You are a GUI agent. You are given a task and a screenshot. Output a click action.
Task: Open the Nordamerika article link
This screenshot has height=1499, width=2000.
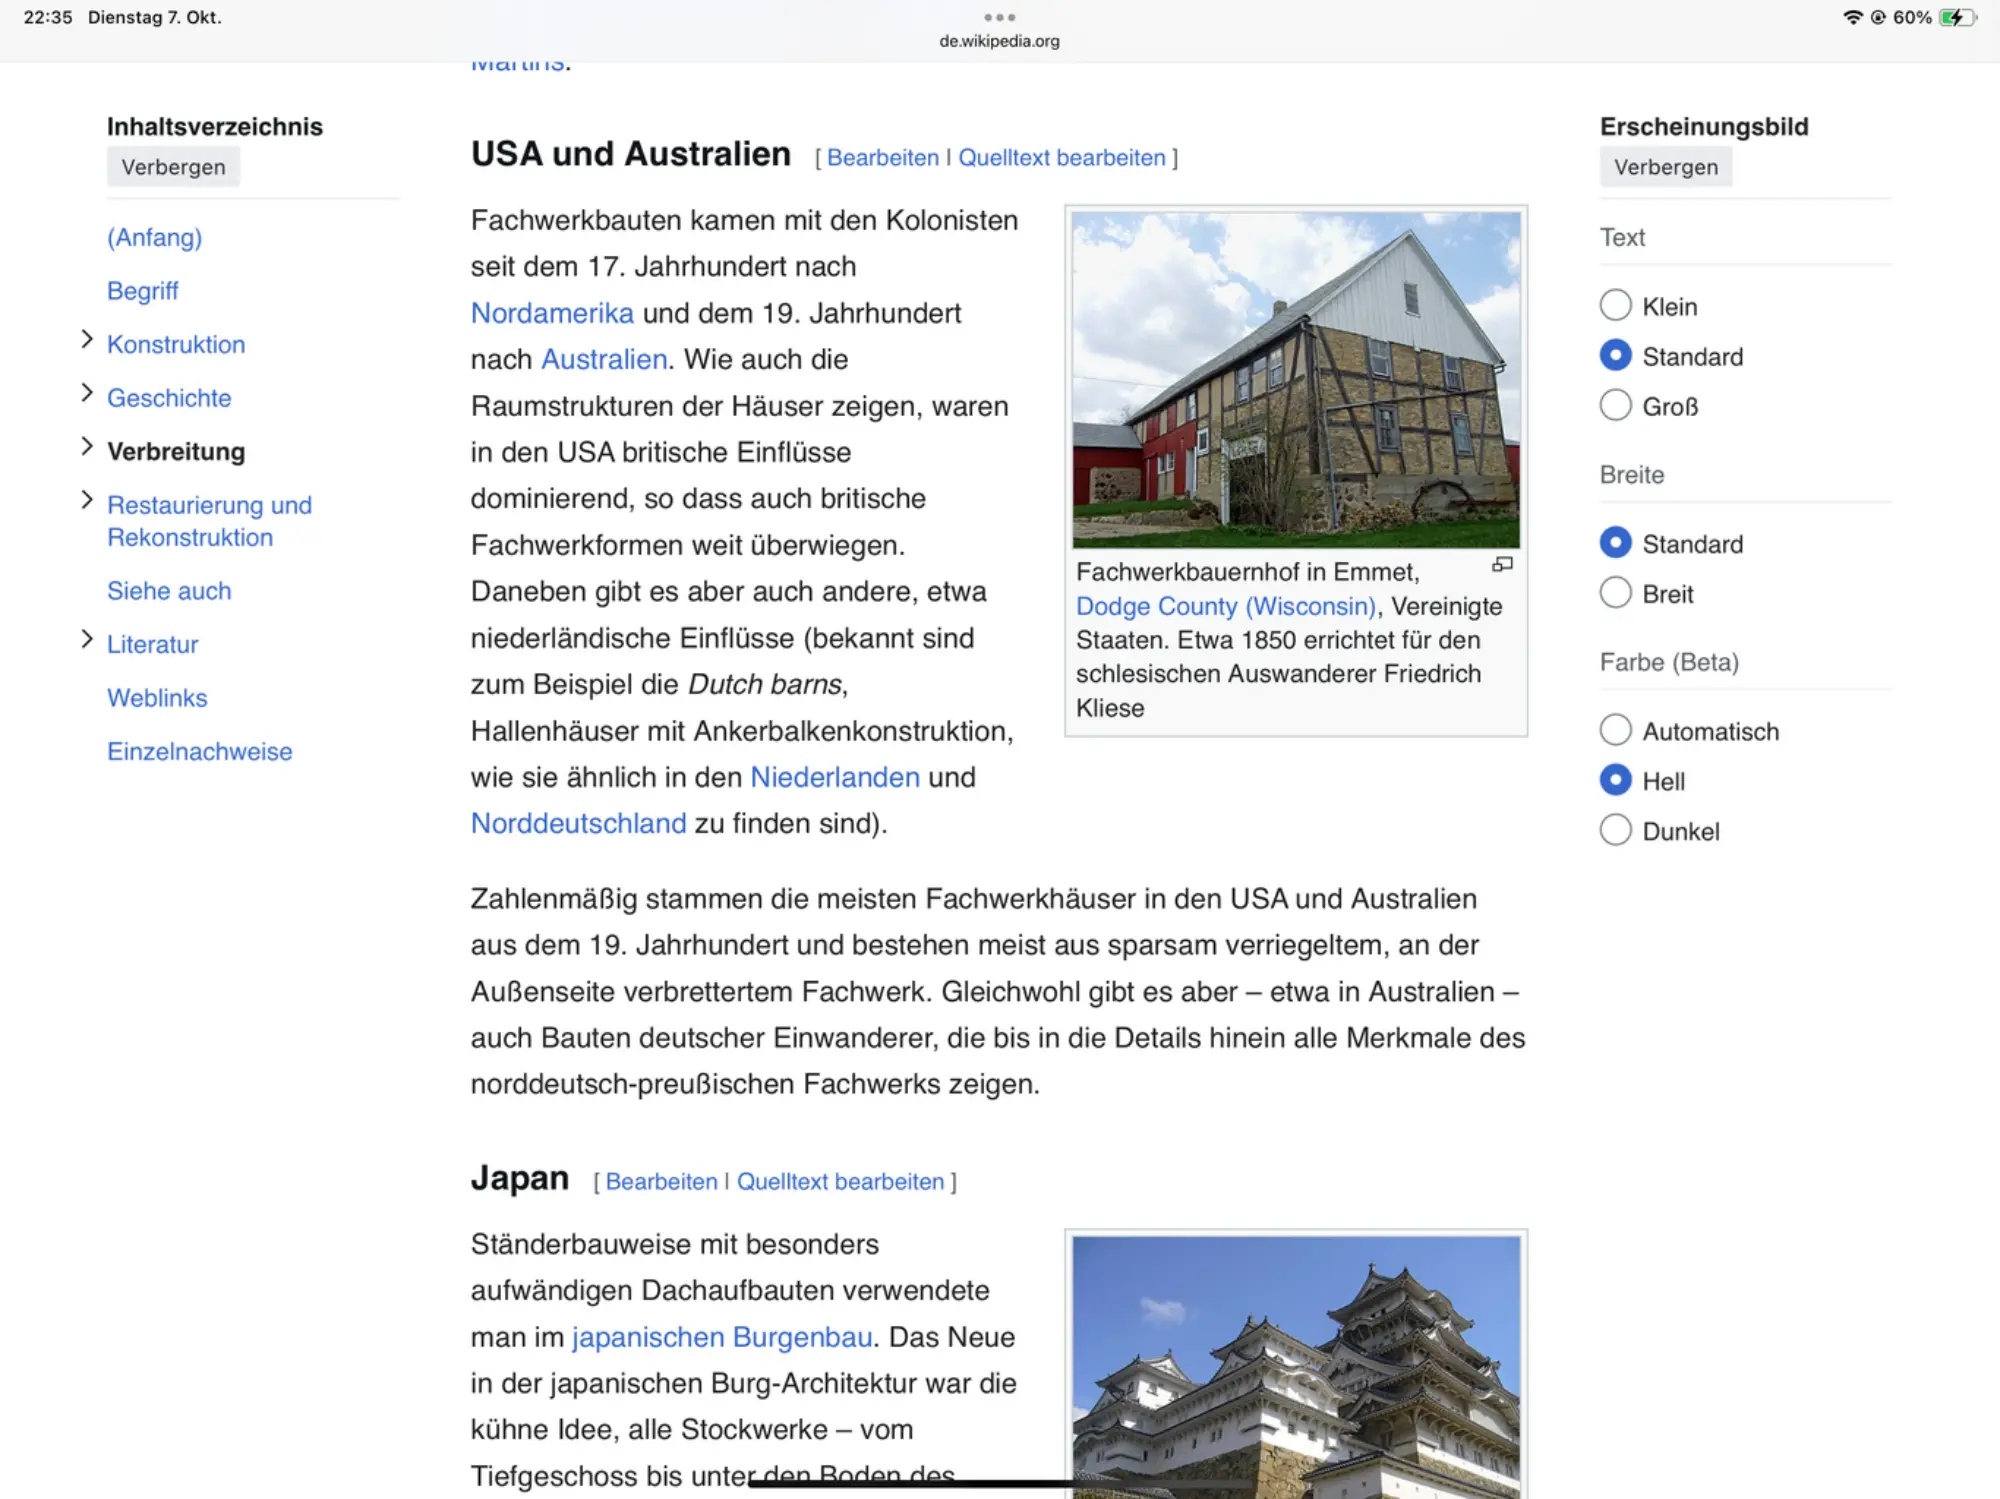[x=552, y=313]
